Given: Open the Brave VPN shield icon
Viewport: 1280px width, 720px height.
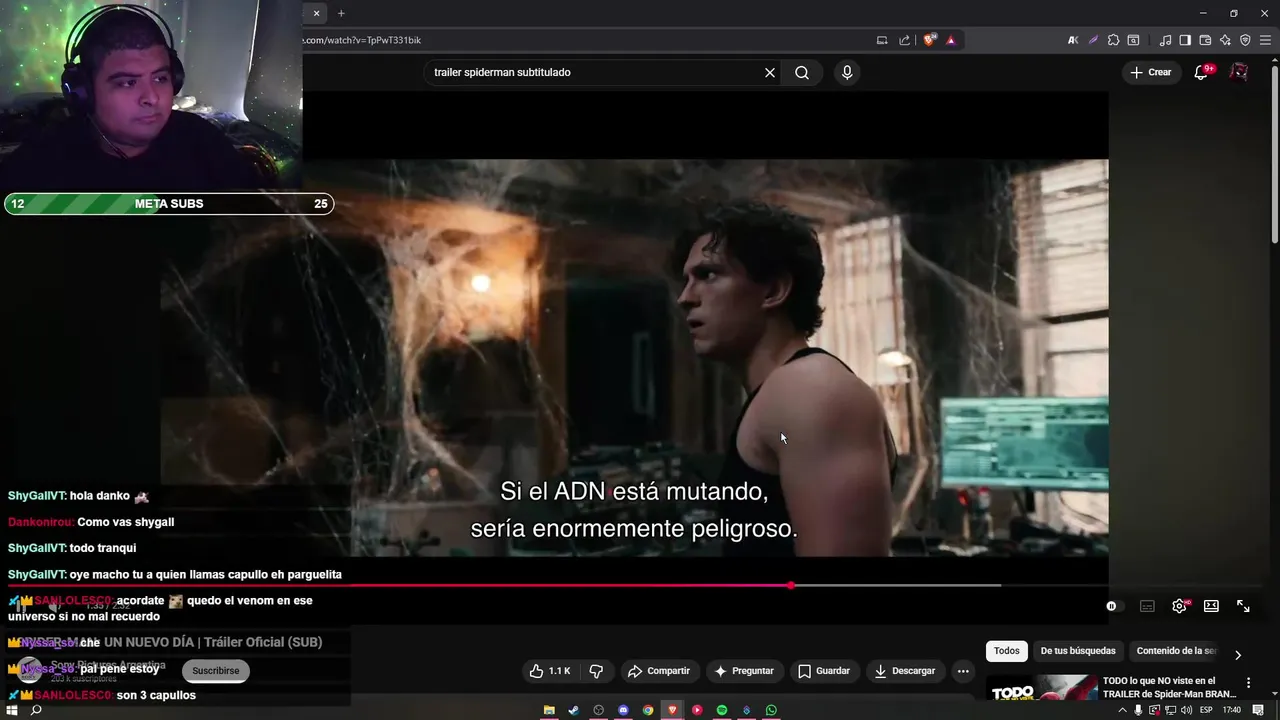Looking at the screenshot, I should (1245, 40).
